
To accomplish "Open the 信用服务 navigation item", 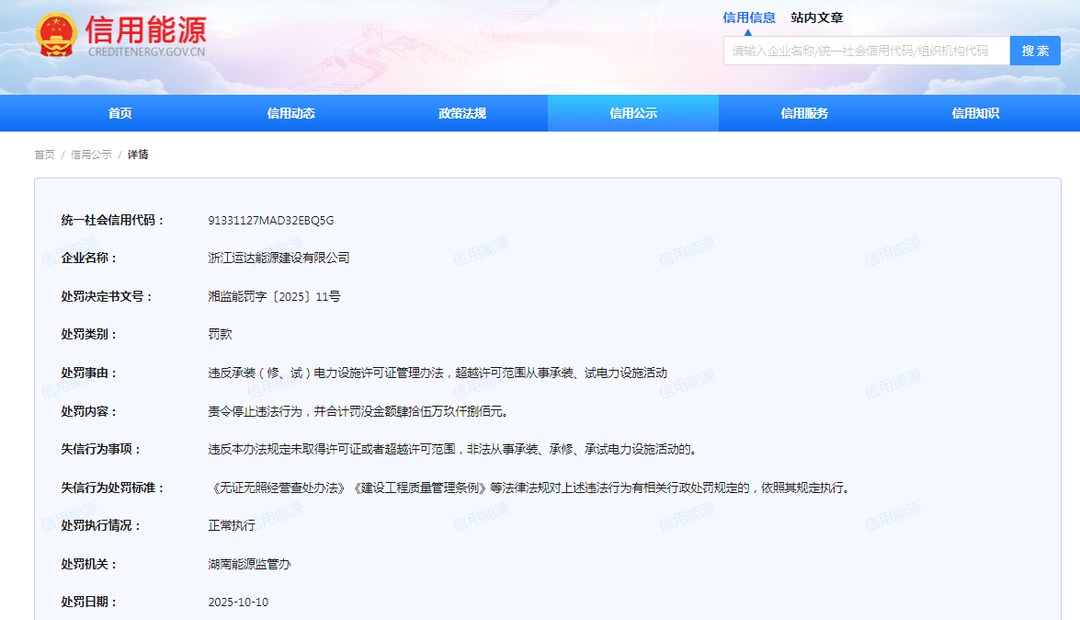I will click(x=804, y=113).
